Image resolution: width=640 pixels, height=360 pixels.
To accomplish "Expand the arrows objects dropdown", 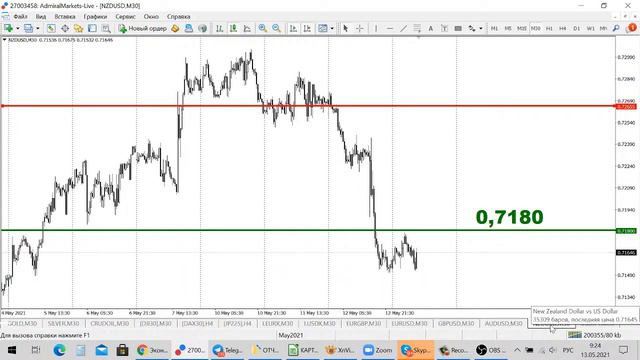I will [481, 28].
